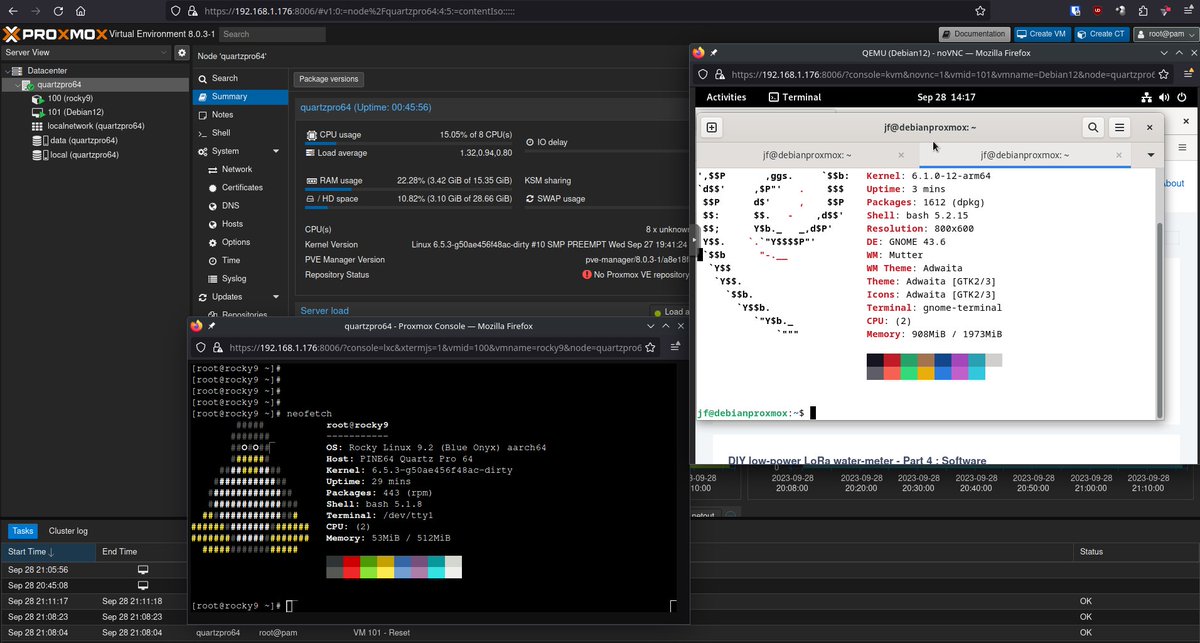Click the search icon in GNOME terminal header
The width and height of the screenshot is (1200, 643).
[x=1093, y=127]
